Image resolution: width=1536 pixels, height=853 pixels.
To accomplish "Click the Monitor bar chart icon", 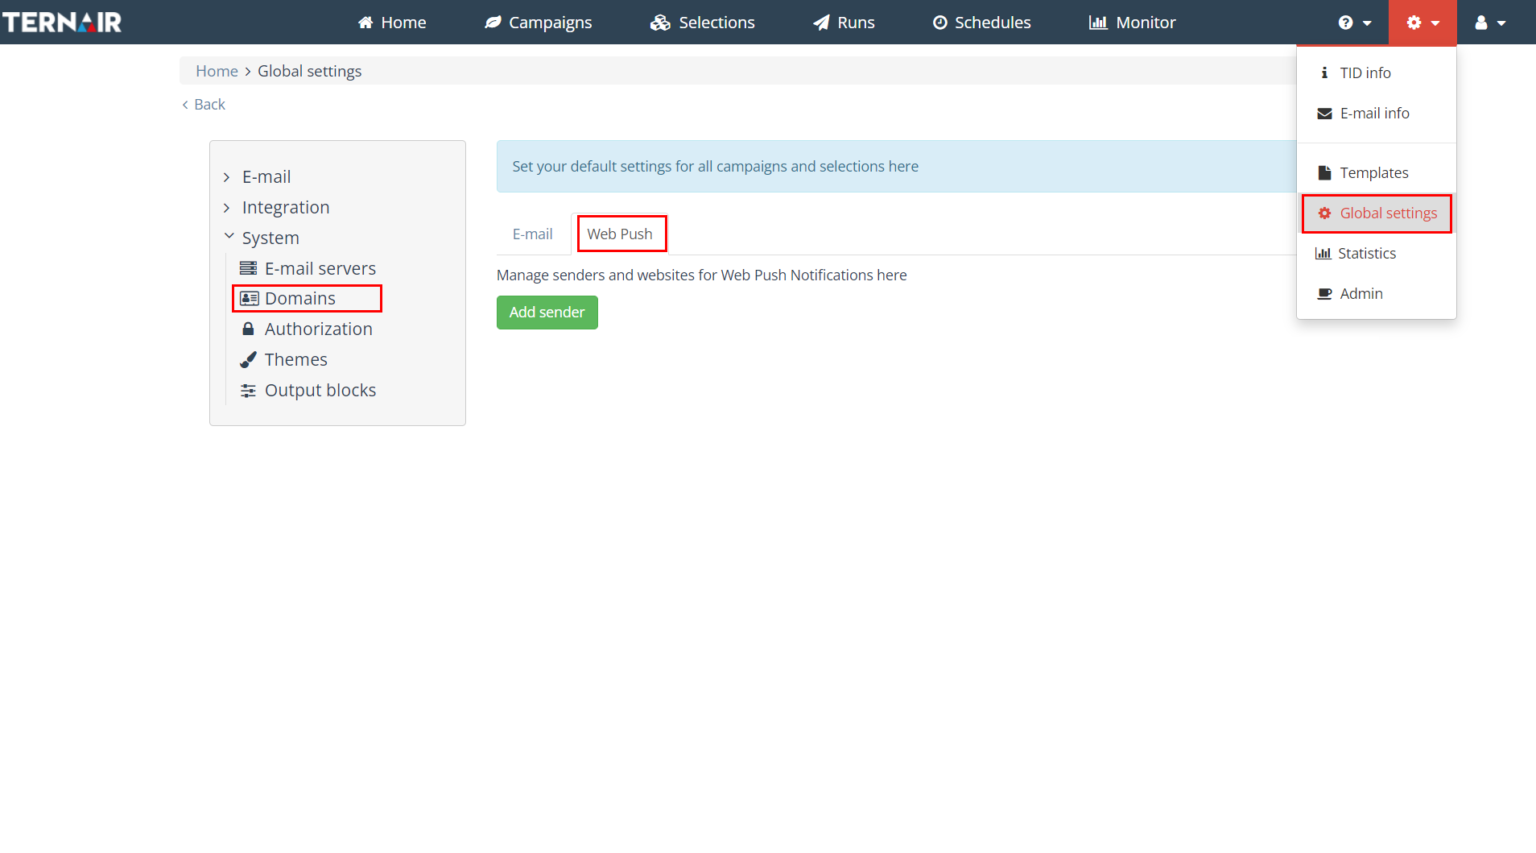I will click(1098, 23).
